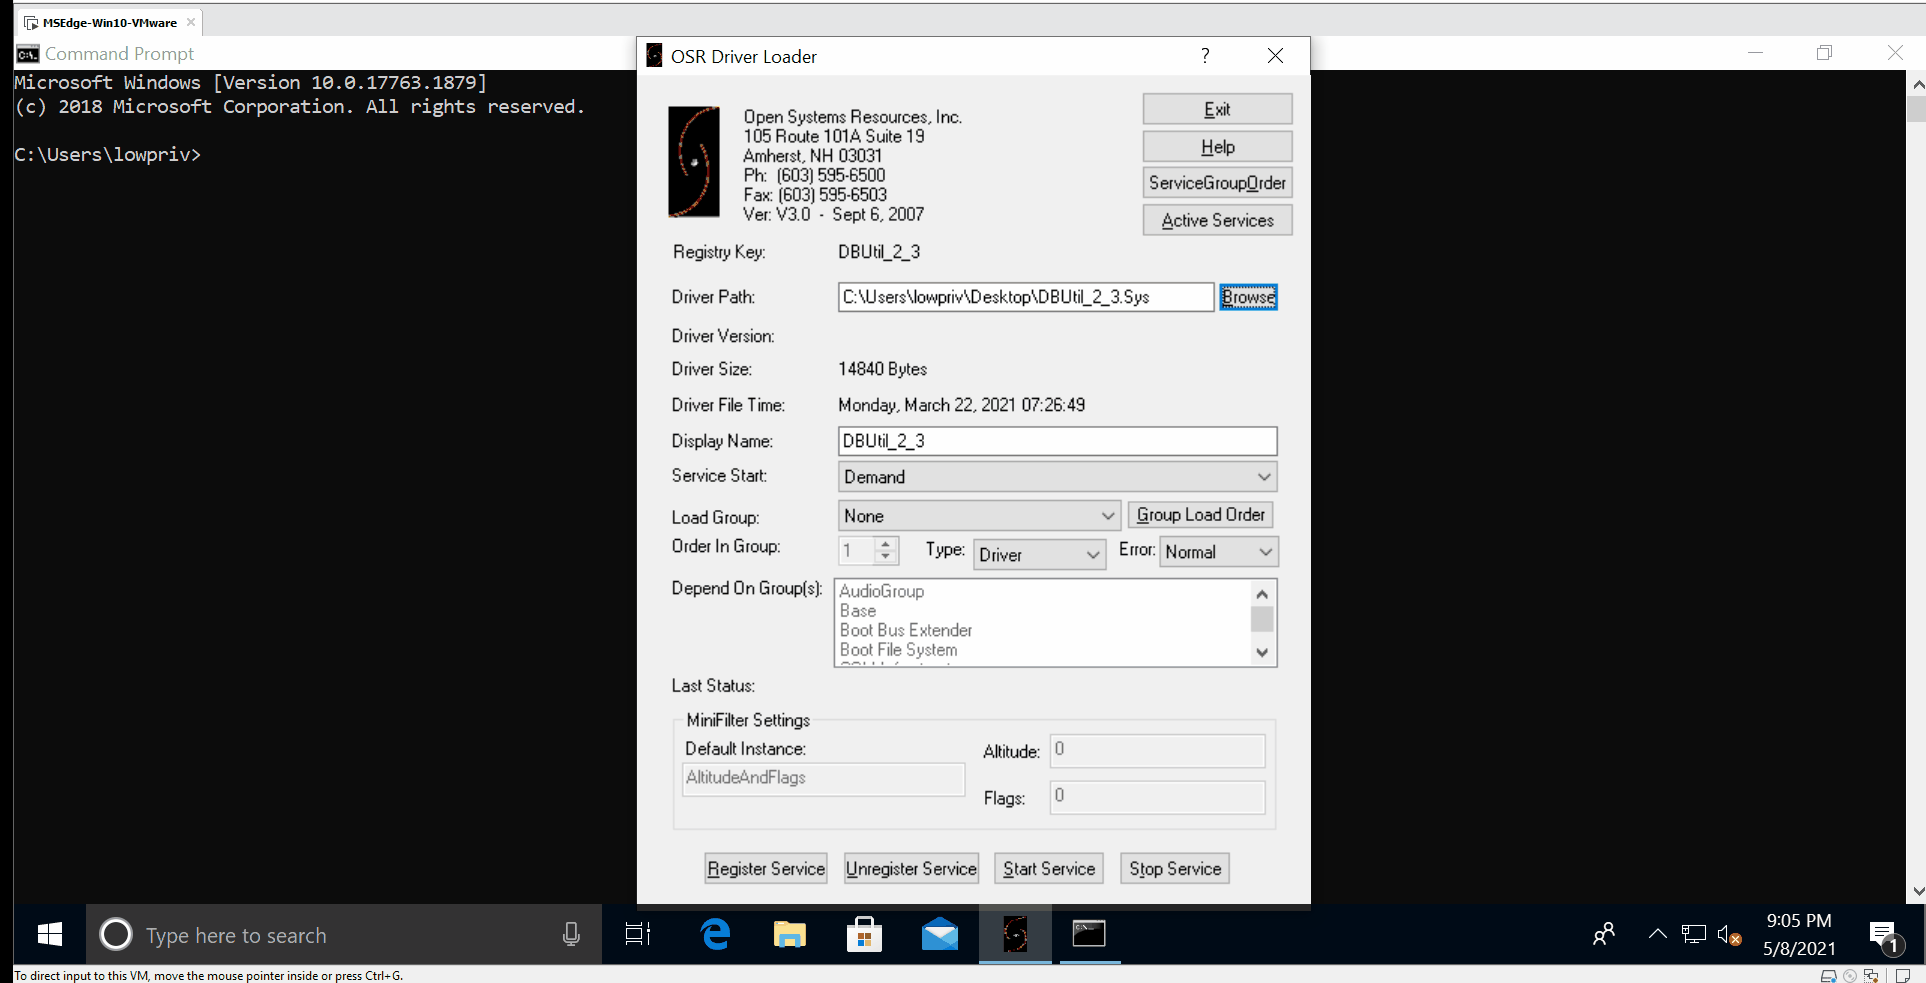Click Command Prompt window title icon

point(27,54)
